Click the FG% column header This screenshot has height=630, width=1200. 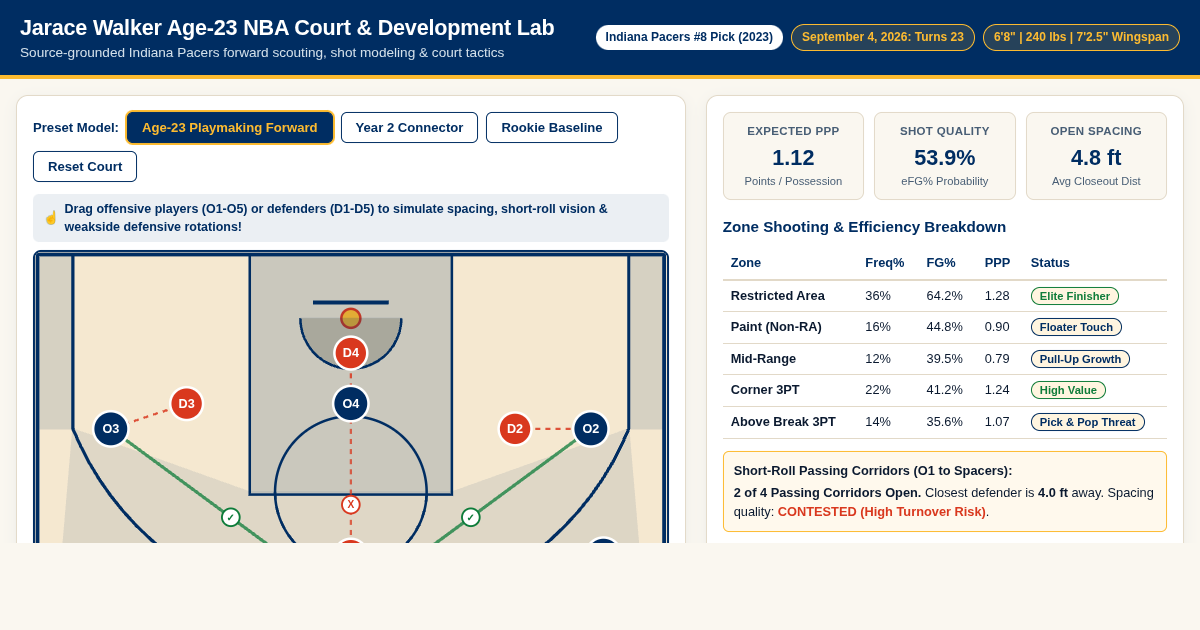point(941,263)
